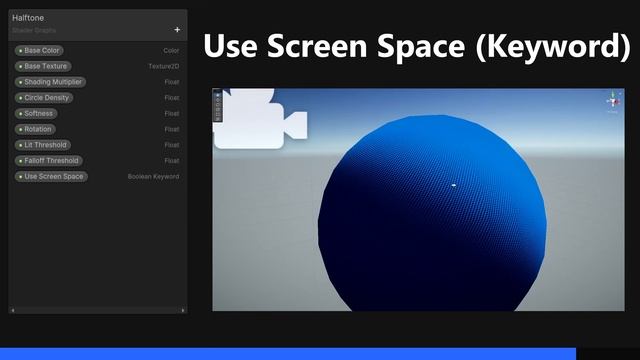
Task: Click the Float label beside Circle Density
Action: click(x=172, y=98)
